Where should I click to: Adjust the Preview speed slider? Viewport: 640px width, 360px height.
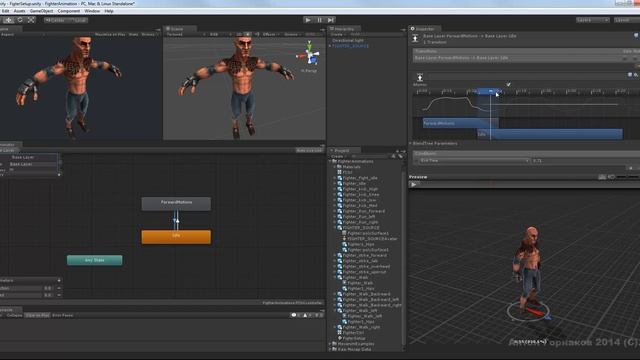coord(628,177)
